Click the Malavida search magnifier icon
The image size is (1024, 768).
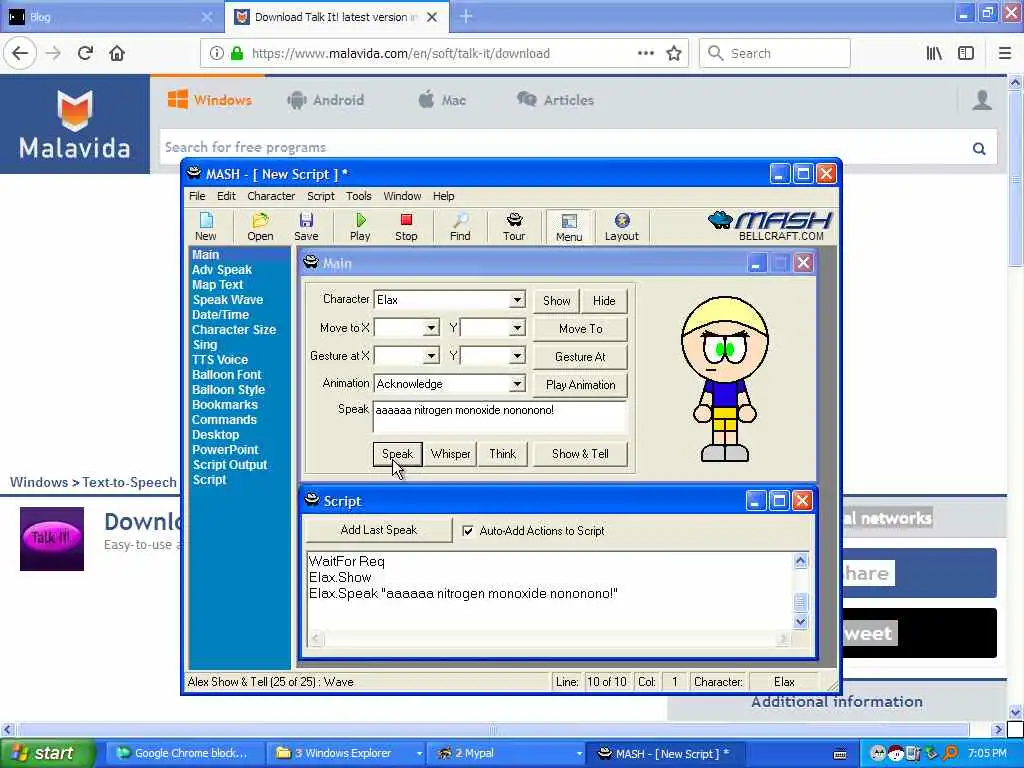point(979,148)
